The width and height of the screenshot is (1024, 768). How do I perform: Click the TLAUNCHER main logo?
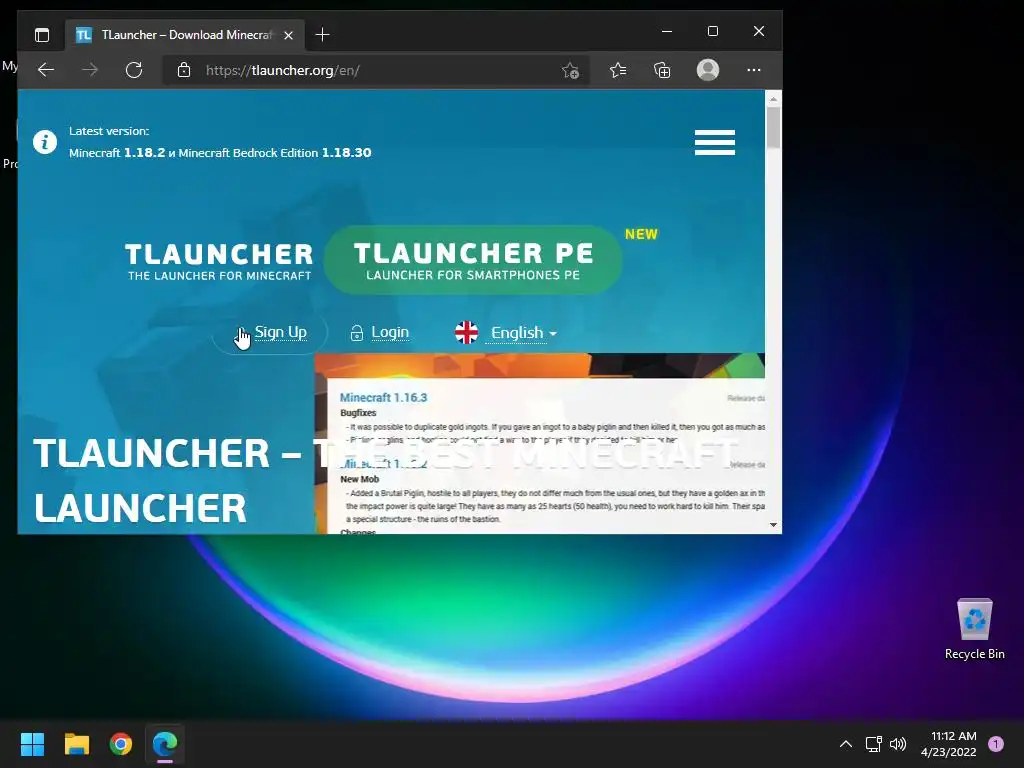coord(219,261)
